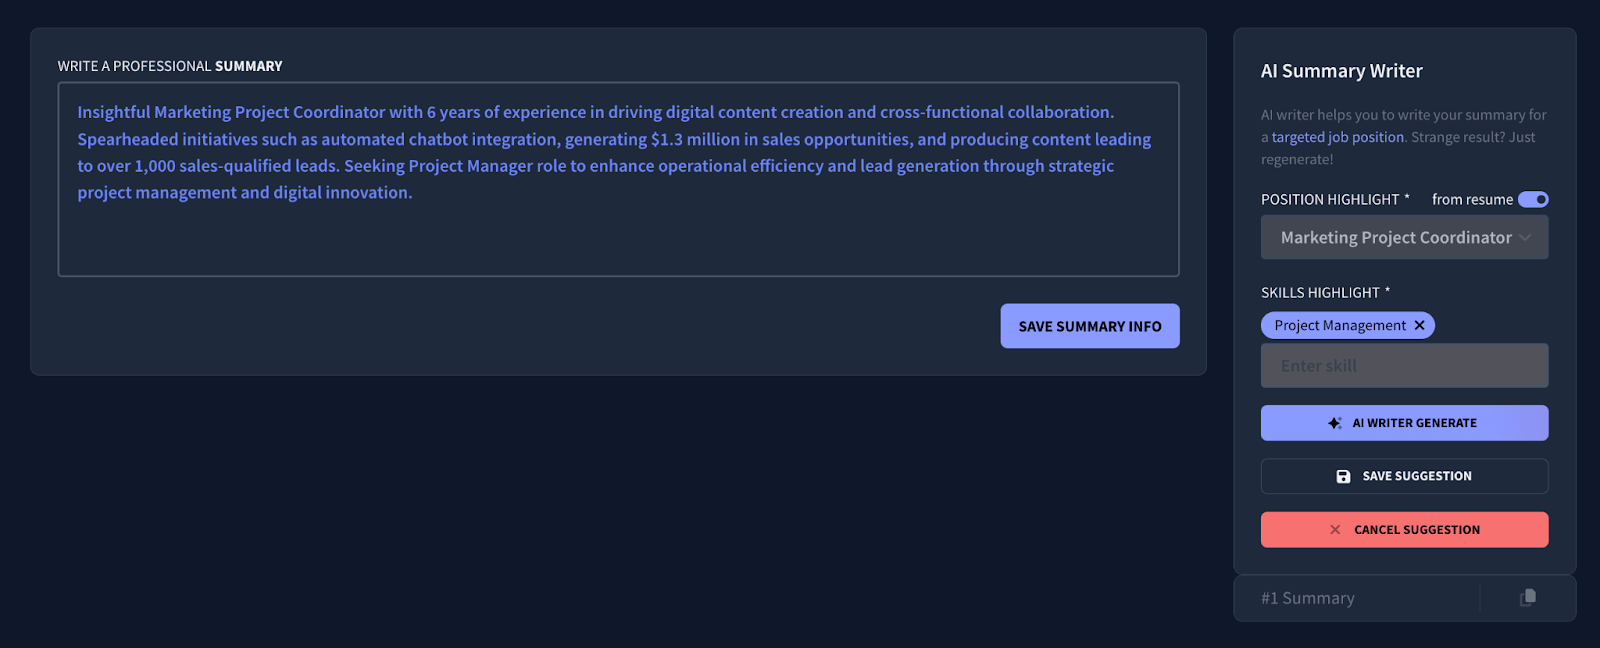Focus the Enter skill input field

tap(1404, 366)
